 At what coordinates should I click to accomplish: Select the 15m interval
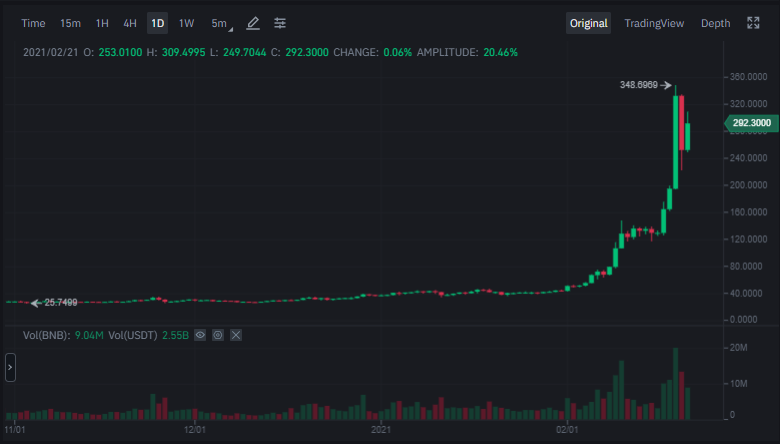point(70,23)
